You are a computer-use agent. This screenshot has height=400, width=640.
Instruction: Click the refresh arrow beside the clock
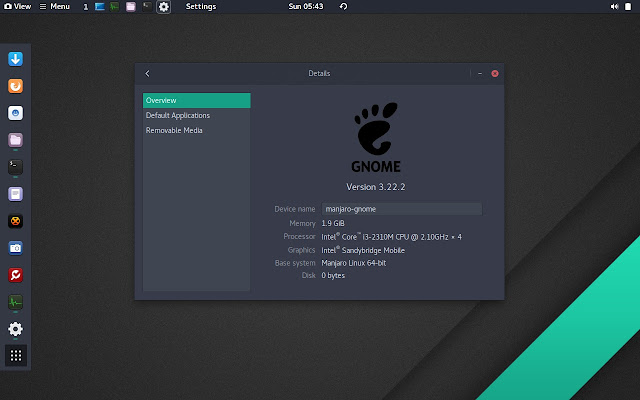pyautogui.click(x=343, y=6)
